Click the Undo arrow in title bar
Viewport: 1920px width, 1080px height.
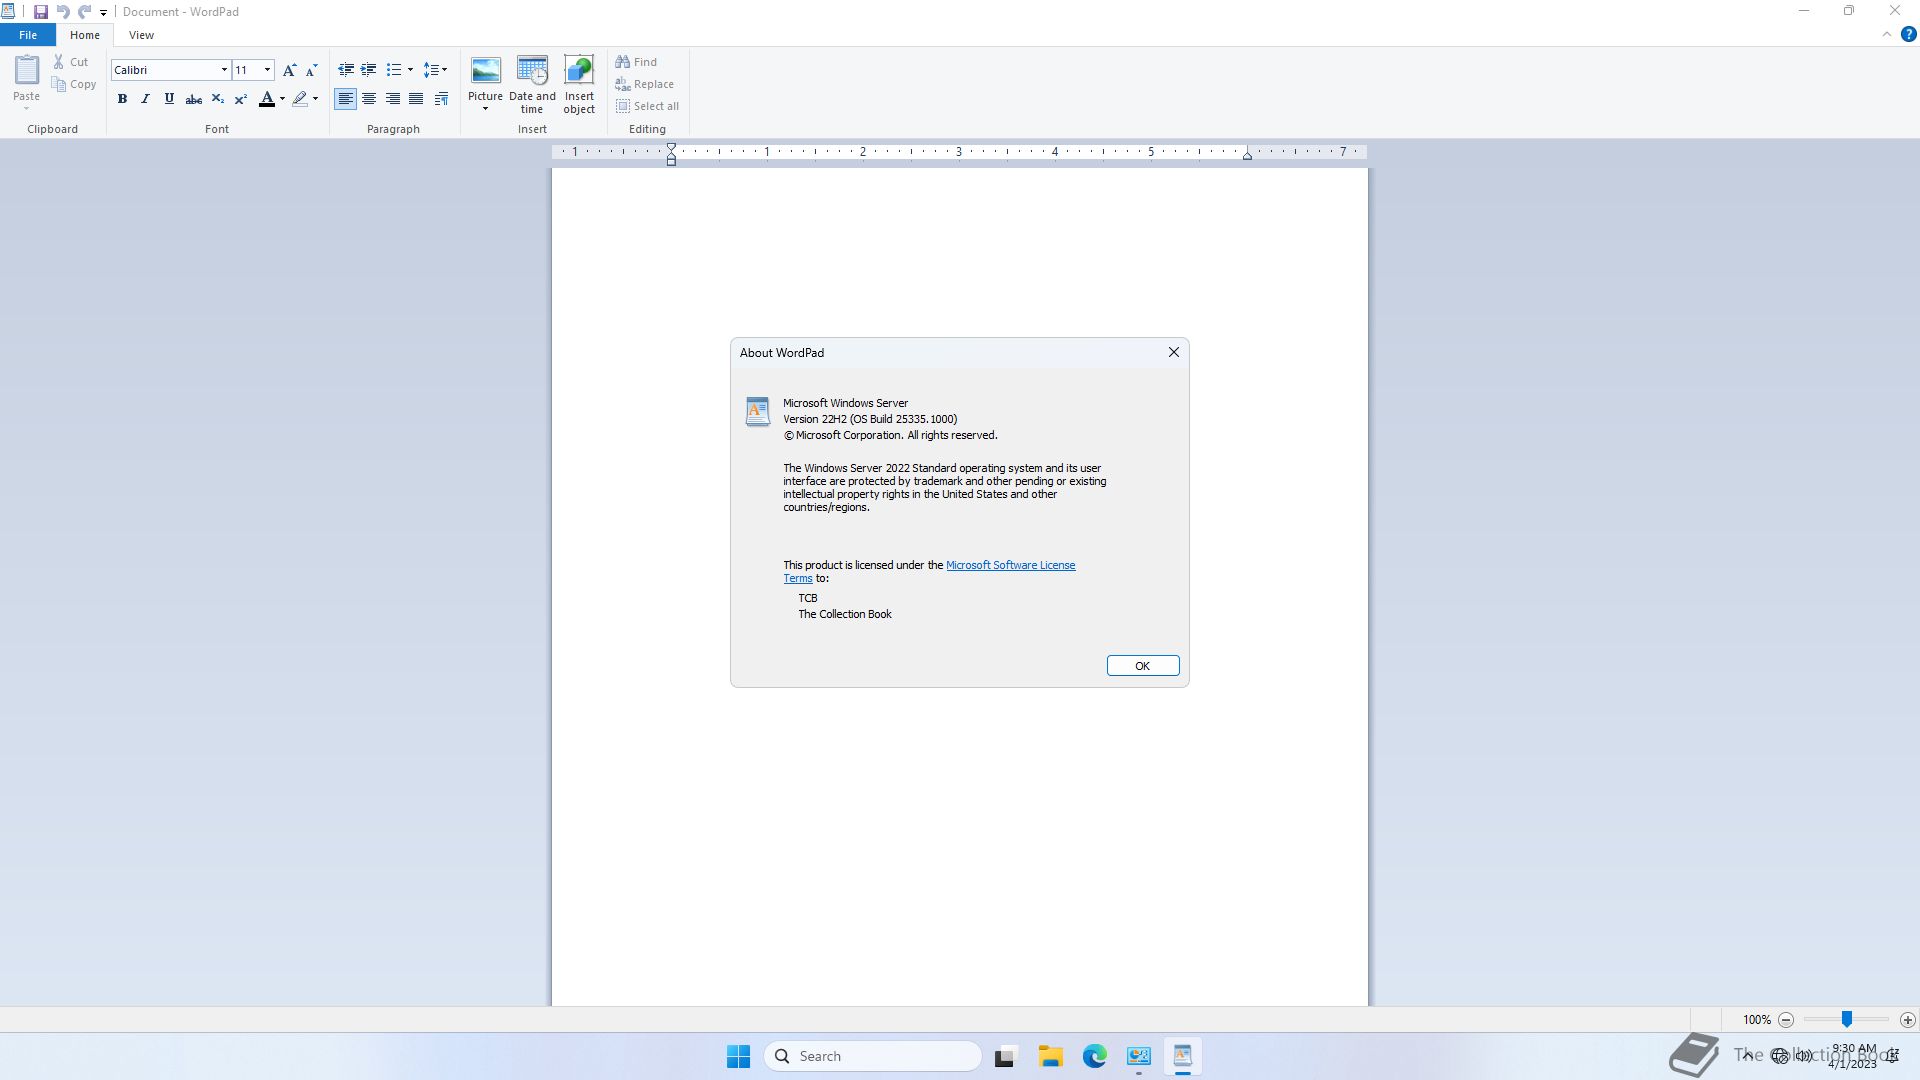[63, 12]
